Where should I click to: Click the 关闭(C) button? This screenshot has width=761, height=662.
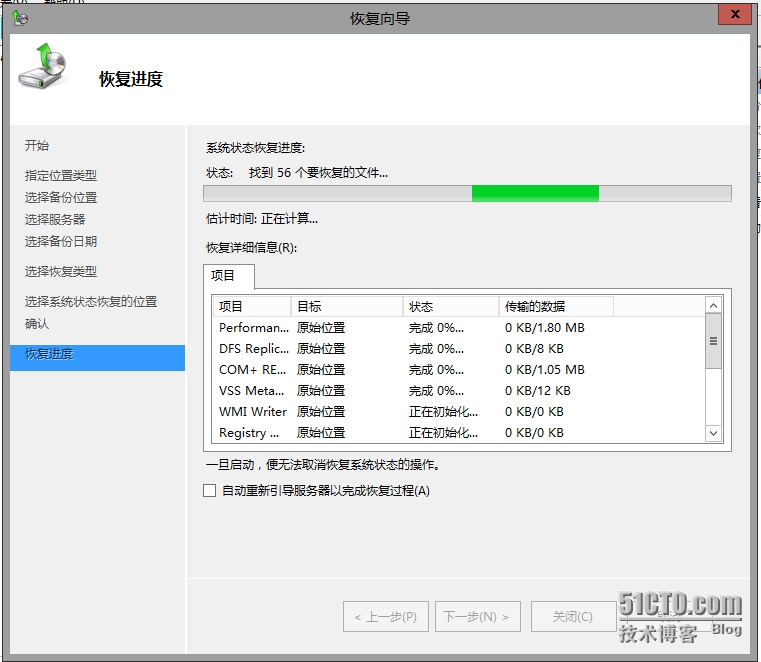click(x=573, y=617)
